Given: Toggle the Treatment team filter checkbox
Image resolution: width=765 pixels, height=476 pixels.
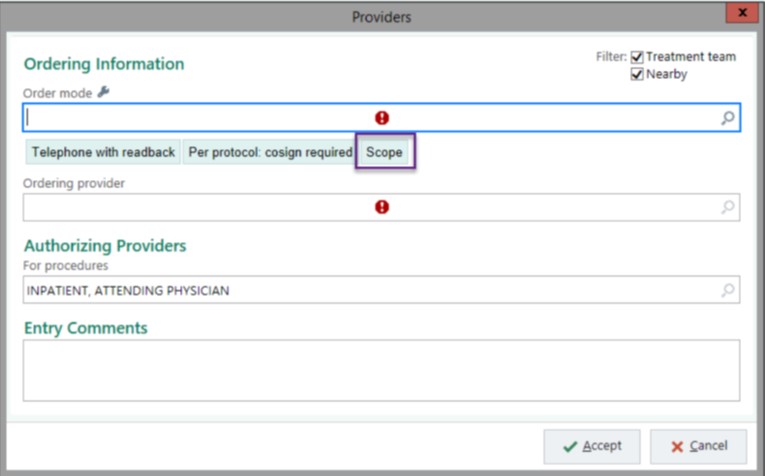Looking at the screenshot, I should click(637, 57).
